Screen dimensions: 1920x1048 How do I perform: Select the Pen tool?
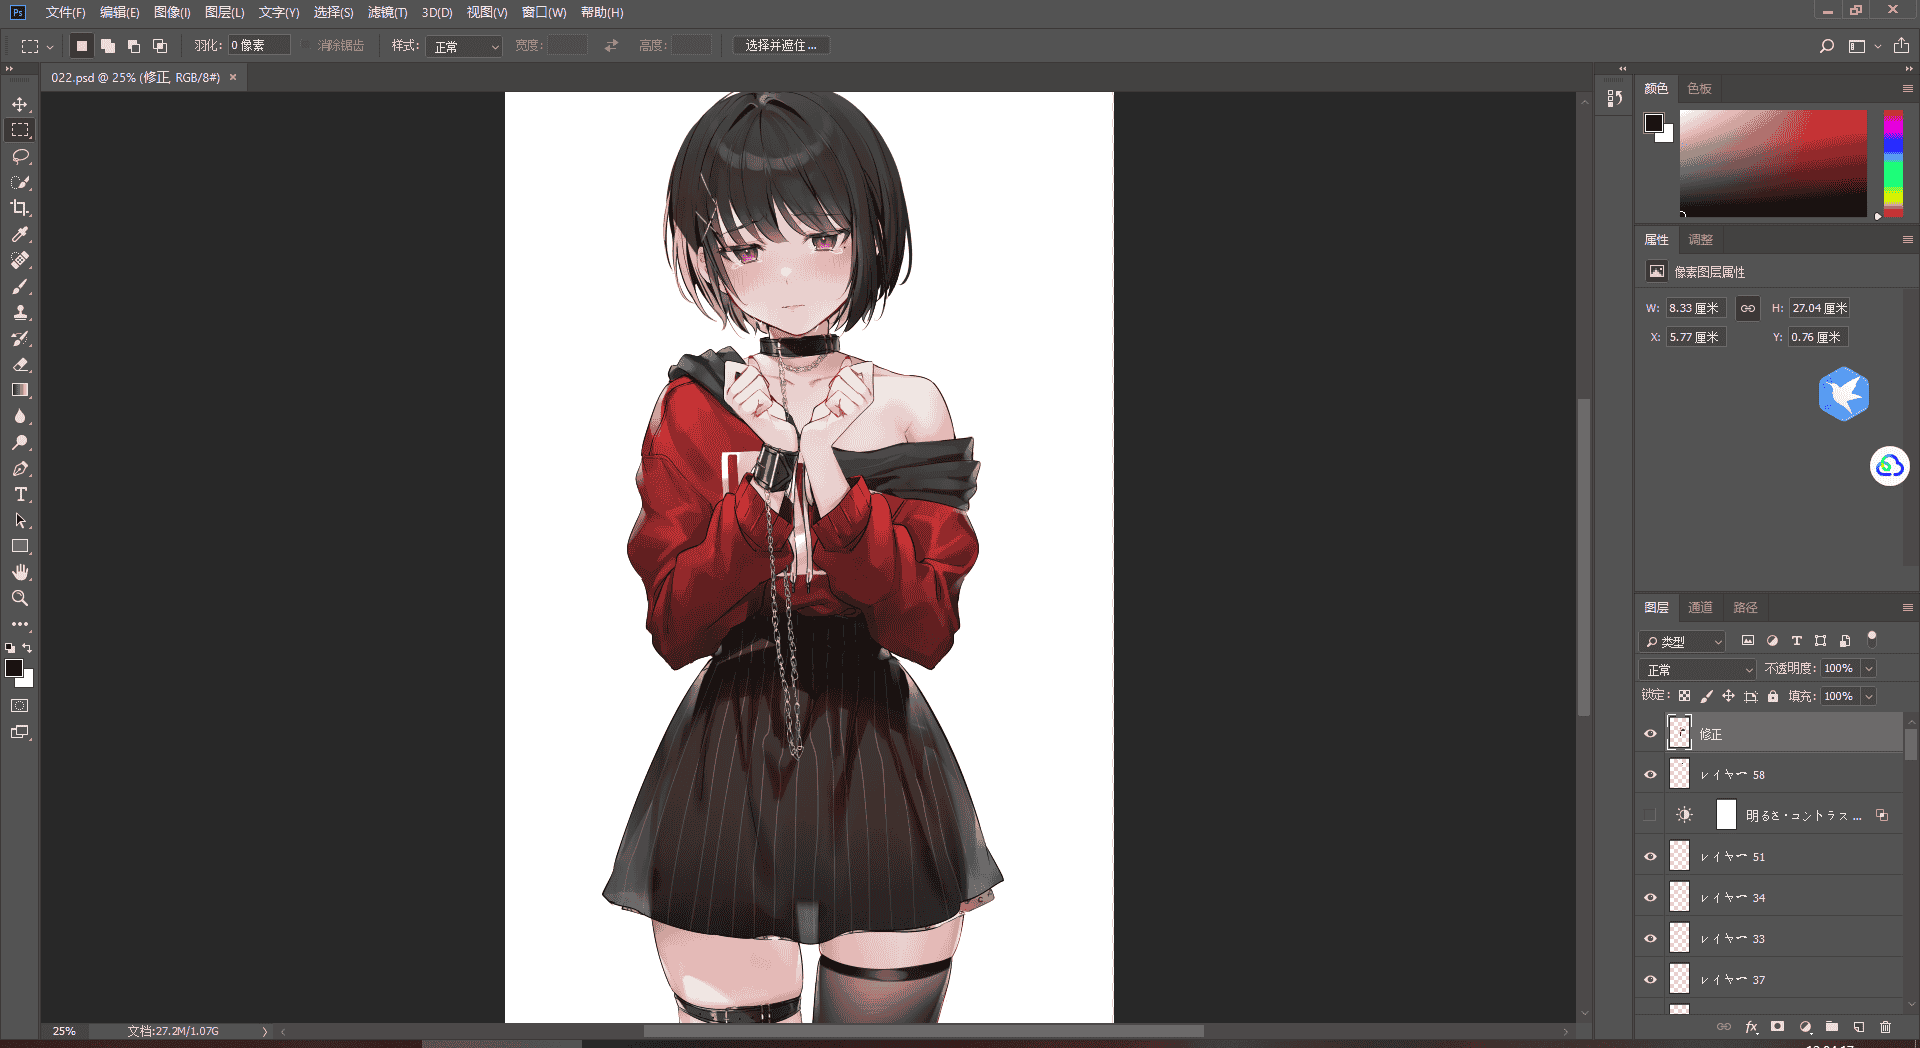pos(20,468)
